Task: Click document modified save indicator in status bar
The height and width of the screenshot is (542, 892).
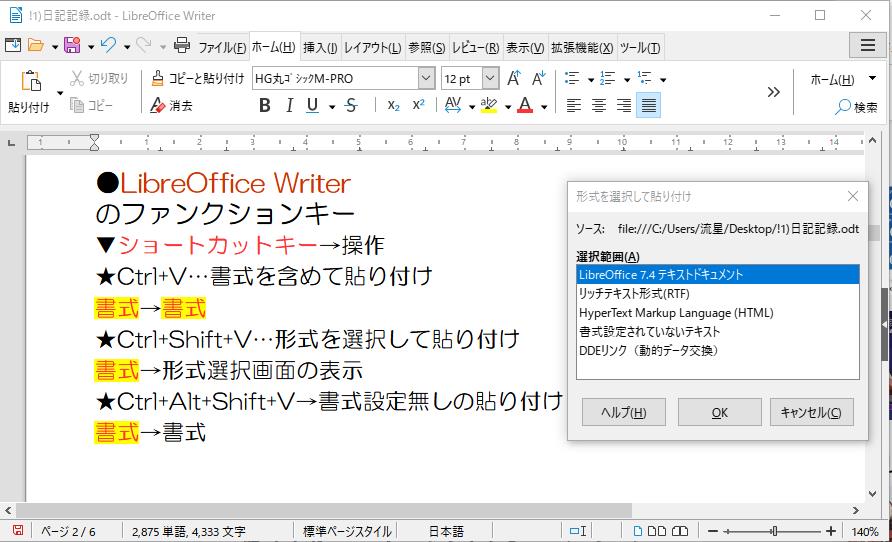Action: [x=18, y=531]
